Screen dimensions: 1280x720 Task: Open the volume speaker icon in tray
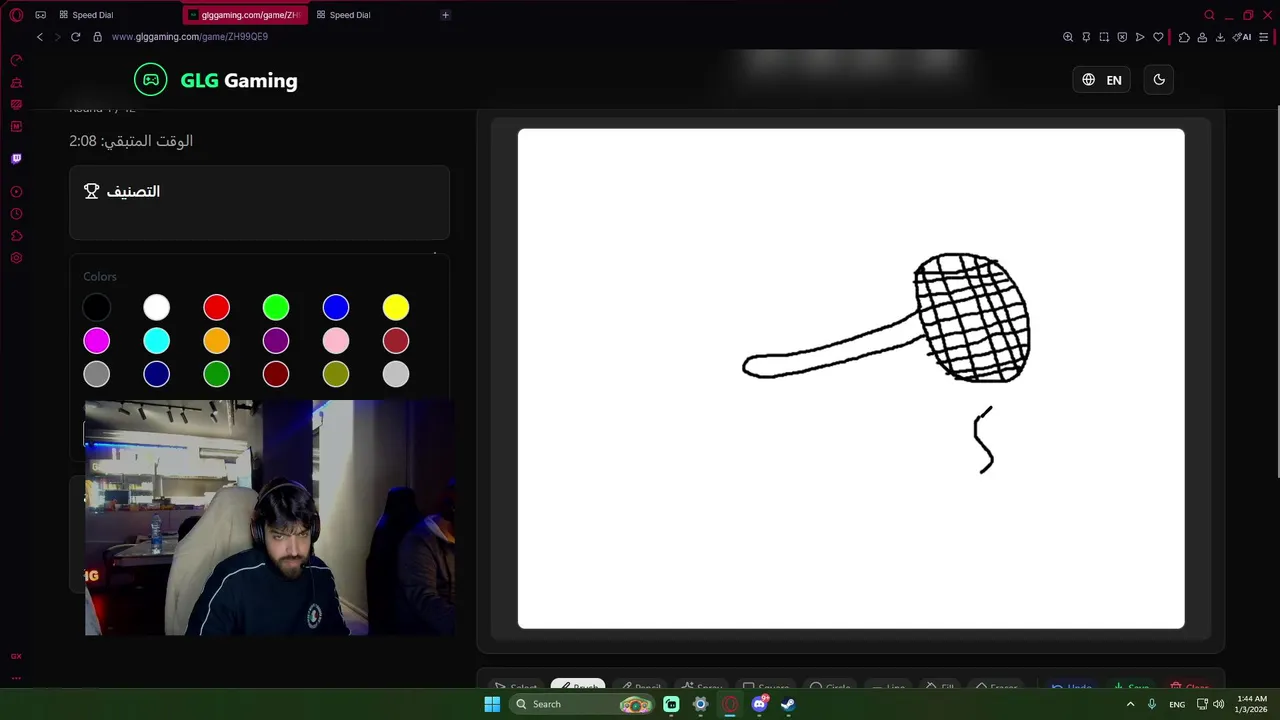coord(1218,704)
